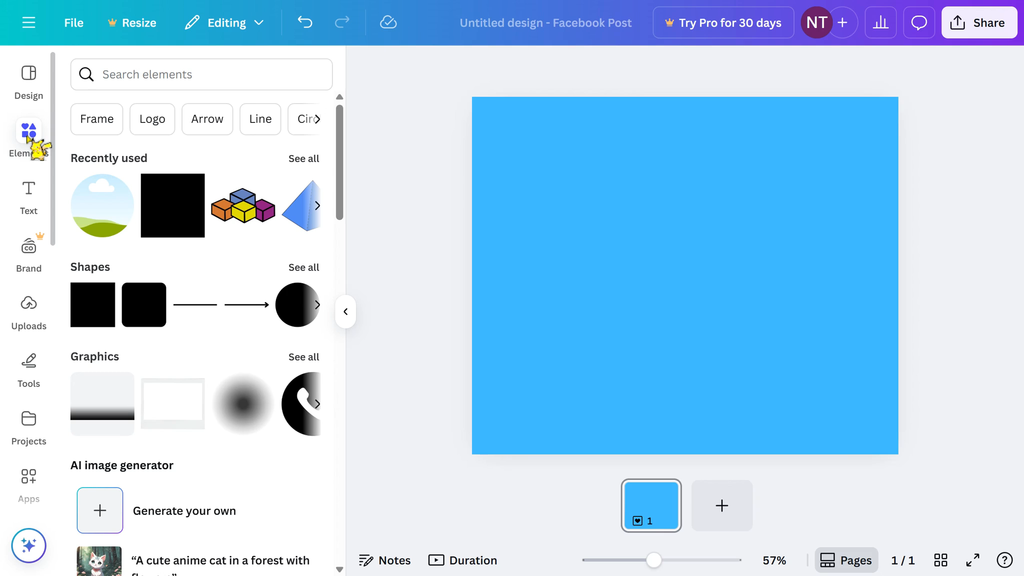Select the Text tool in sidebar
Image resolution: width=1024 pixels, height=576 pixels.
tap(28, 197)
